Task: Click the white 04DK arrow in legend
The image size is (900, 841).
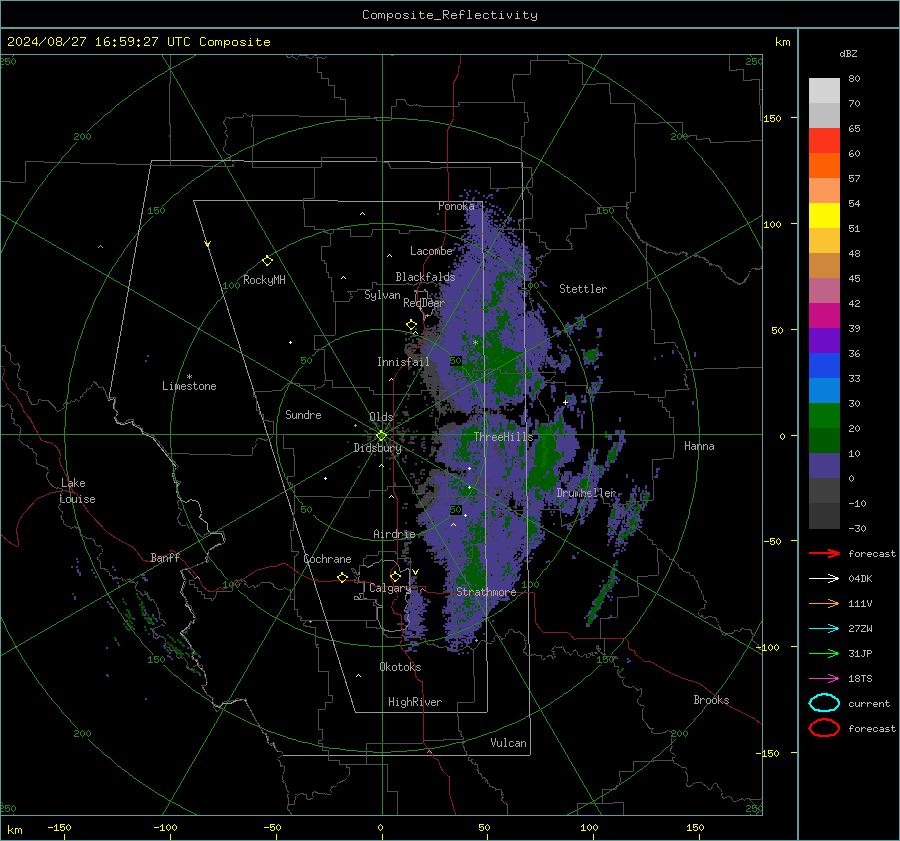Action: pos(824,579)
